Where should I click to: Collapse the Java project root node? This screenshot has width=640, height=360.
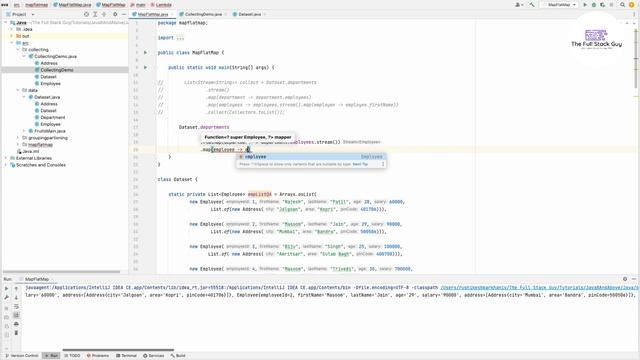[x=6, y=22]
